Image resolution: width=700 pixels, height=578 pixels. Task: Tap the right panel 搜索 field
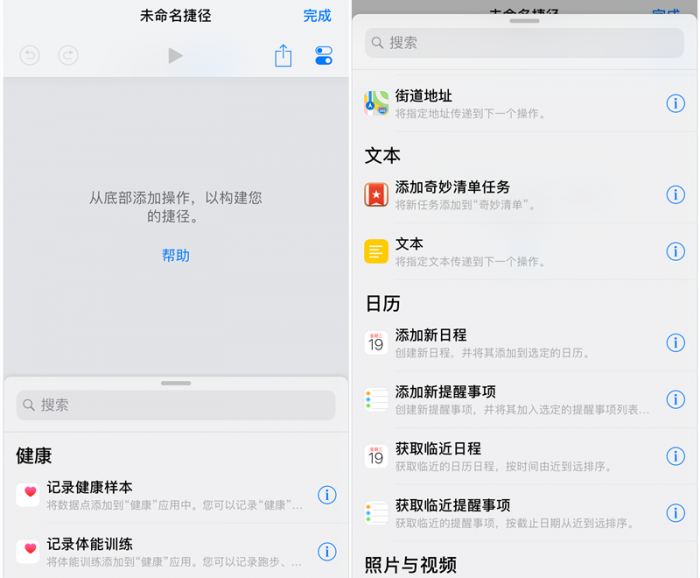click(x=524, y=43)
